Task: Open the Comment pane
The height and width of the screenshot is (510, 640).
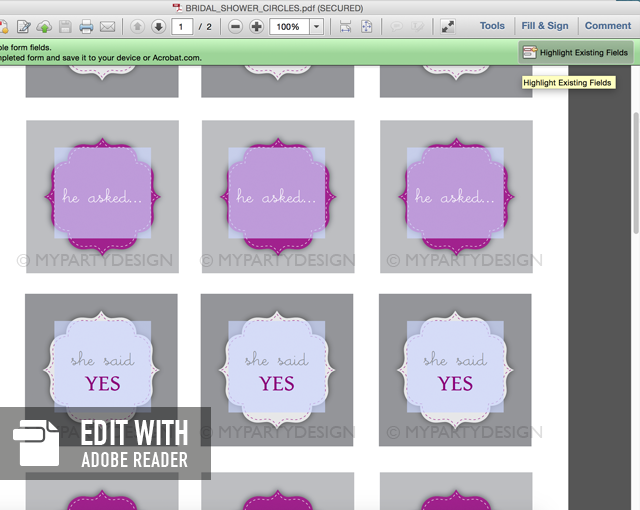Action: [608, 26]
